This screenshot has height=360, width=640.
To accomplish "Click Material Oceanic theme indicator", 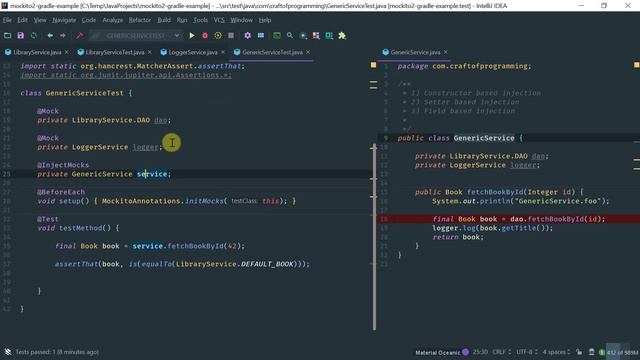I will 442,352.
